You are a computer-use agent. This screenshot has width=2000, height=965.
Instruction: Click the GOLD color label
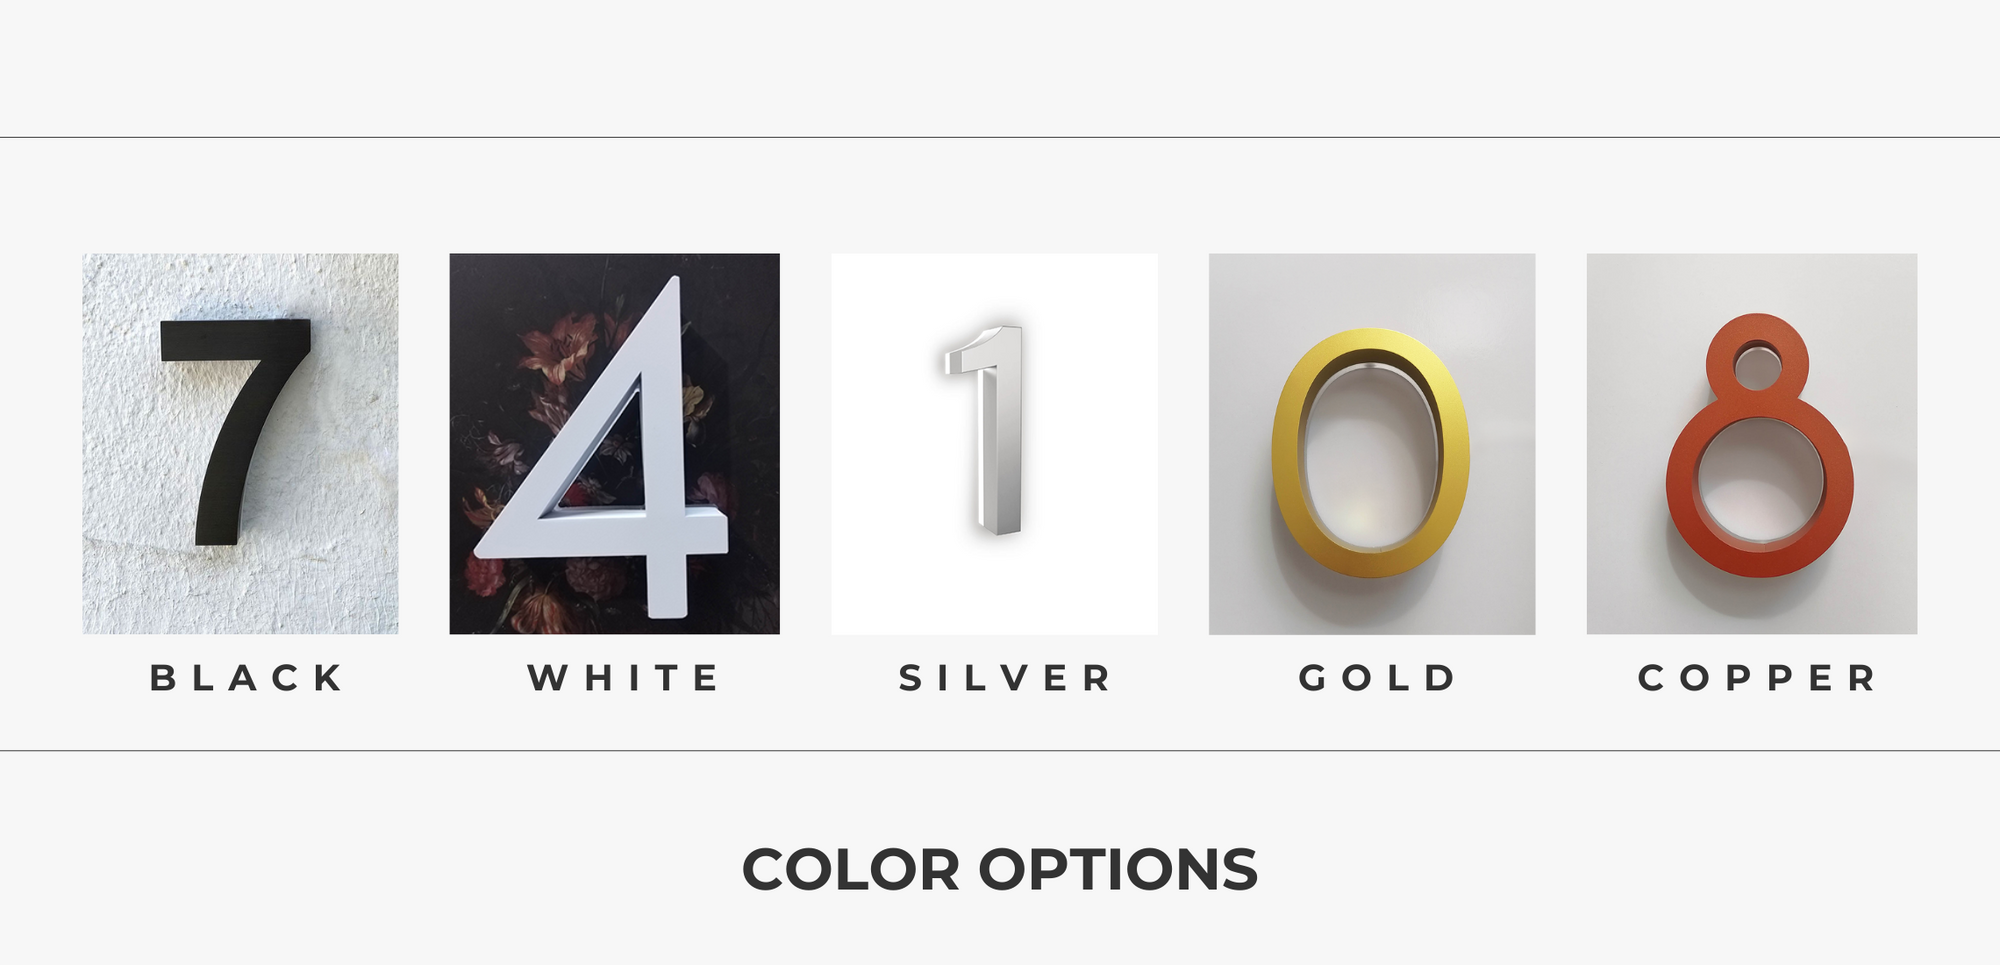click(1379, 678)
